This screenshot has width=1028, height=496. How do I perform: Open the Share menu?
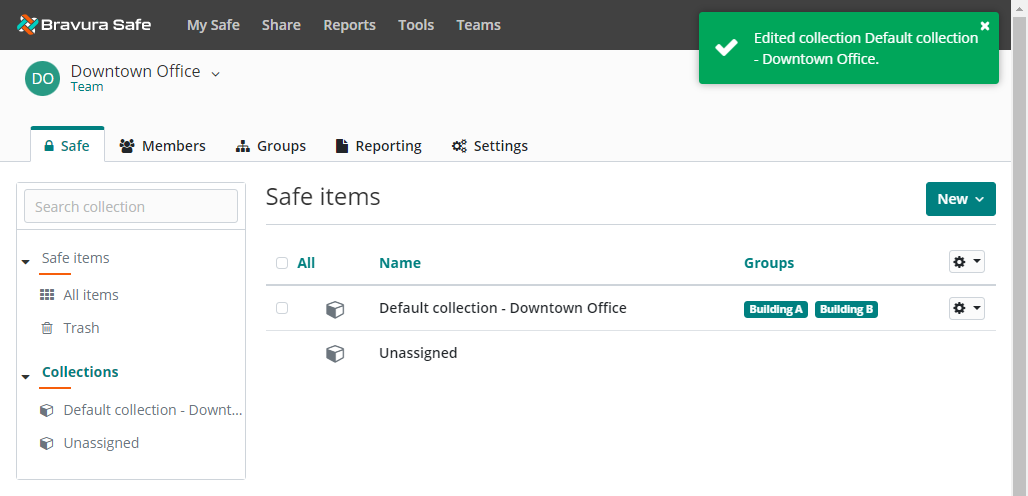(281, 25)
